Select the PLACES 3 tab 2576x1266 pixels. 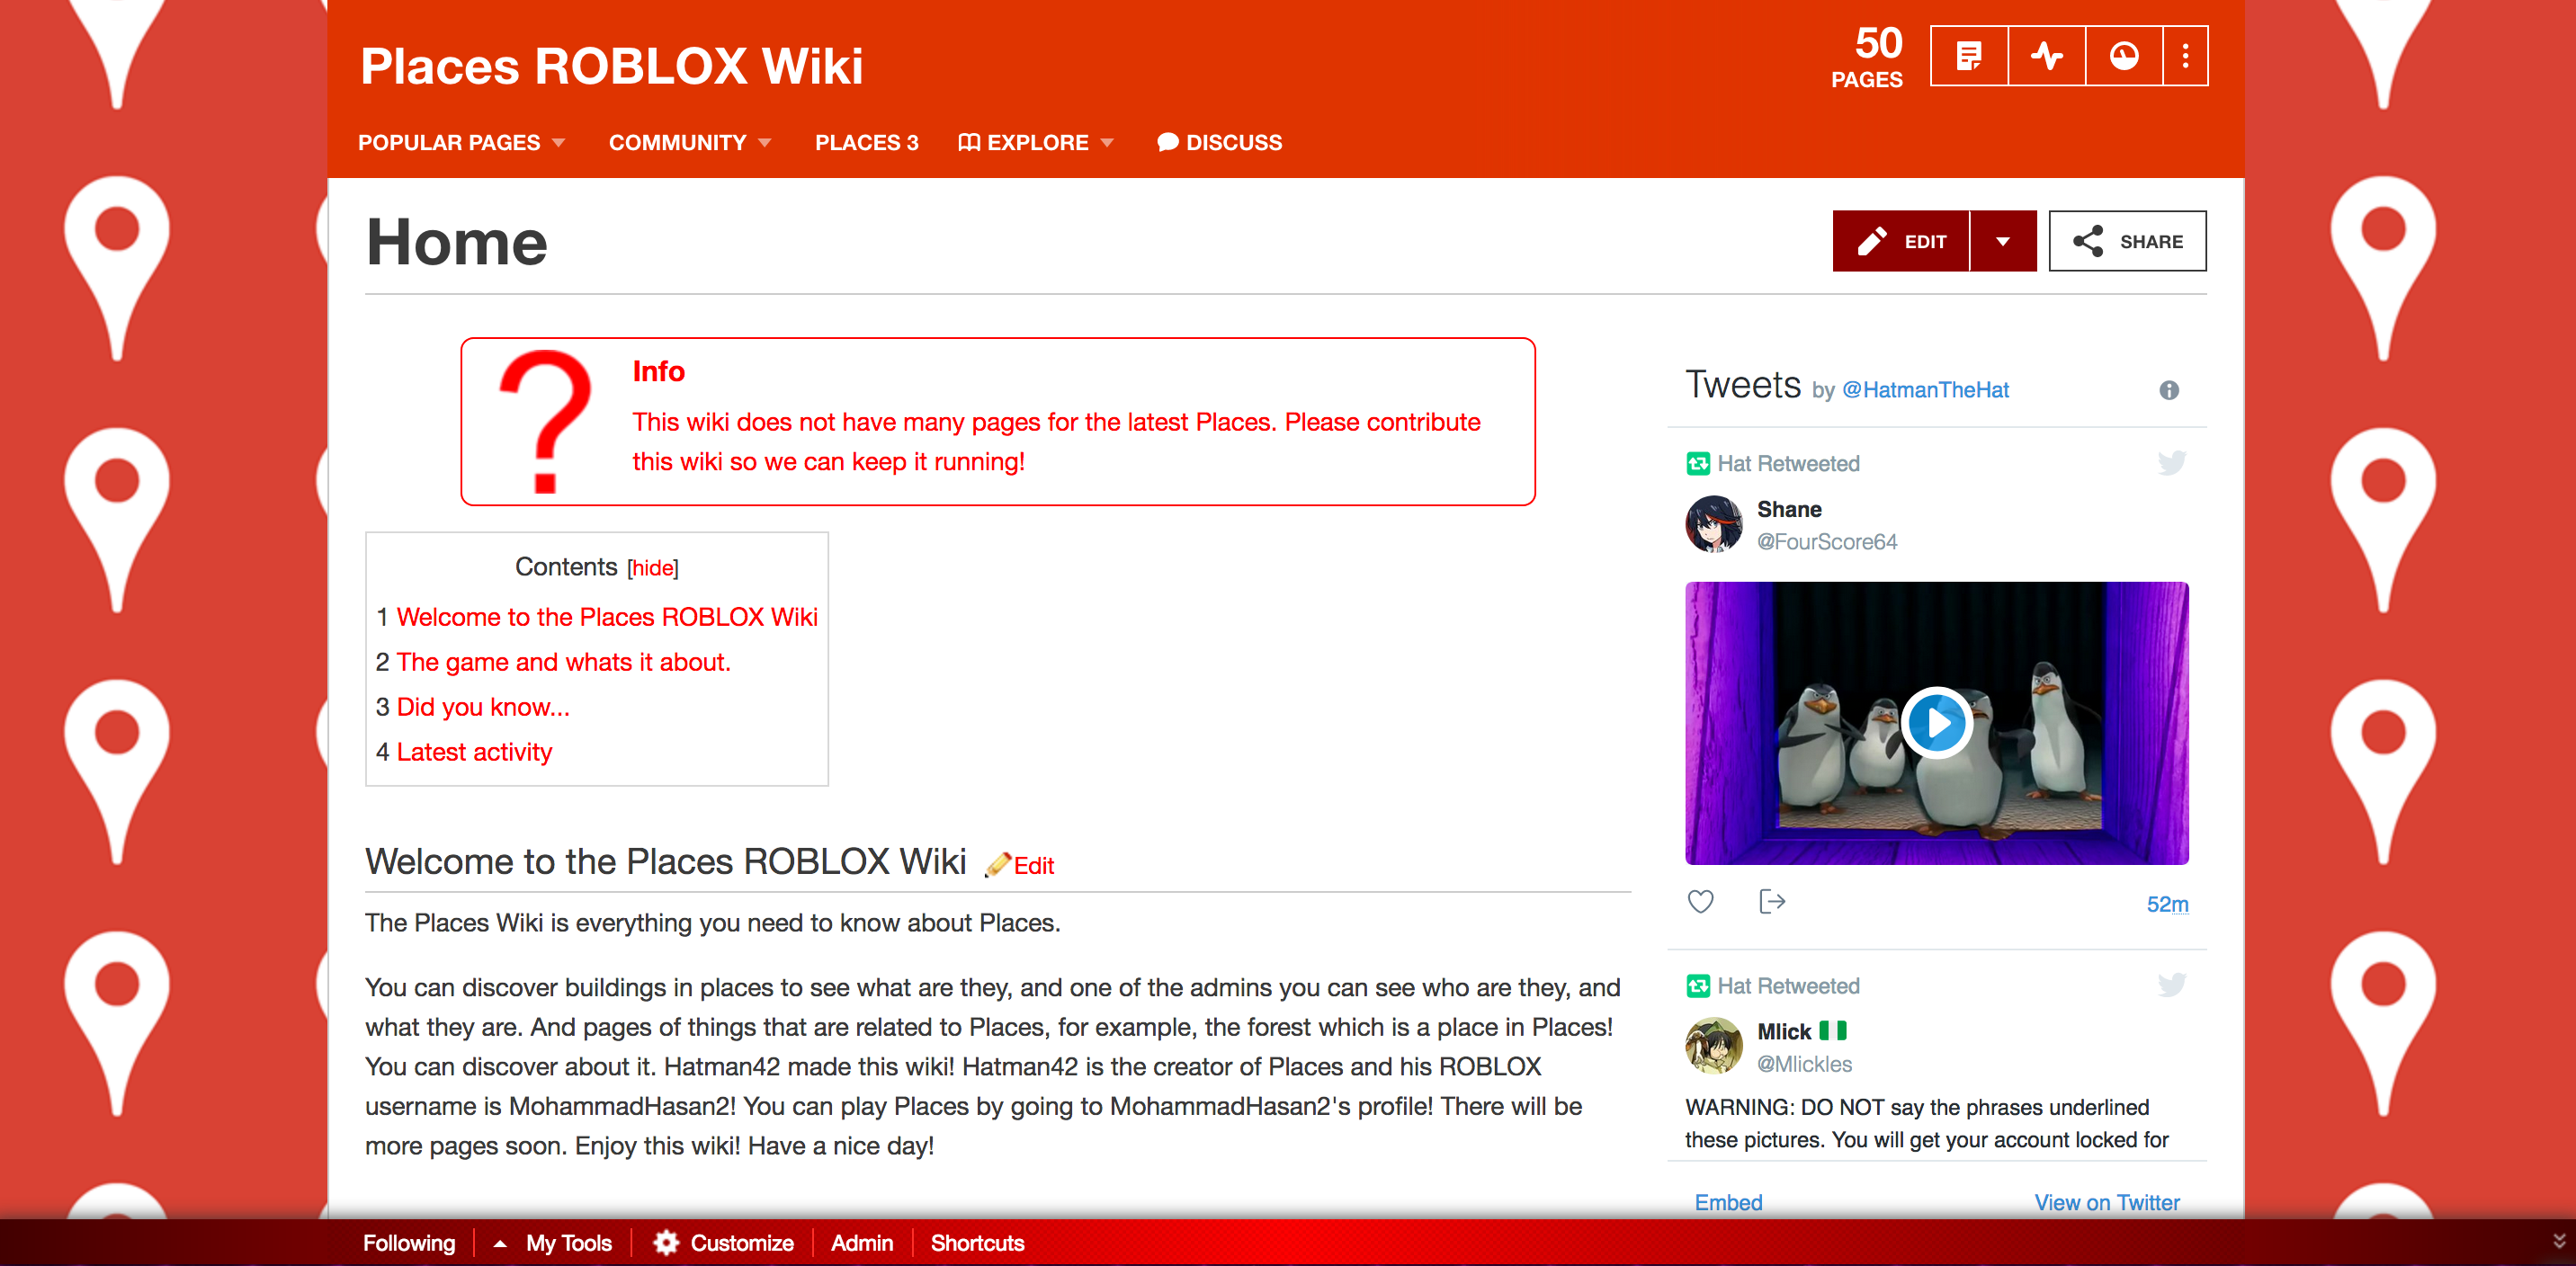(867, 143)
